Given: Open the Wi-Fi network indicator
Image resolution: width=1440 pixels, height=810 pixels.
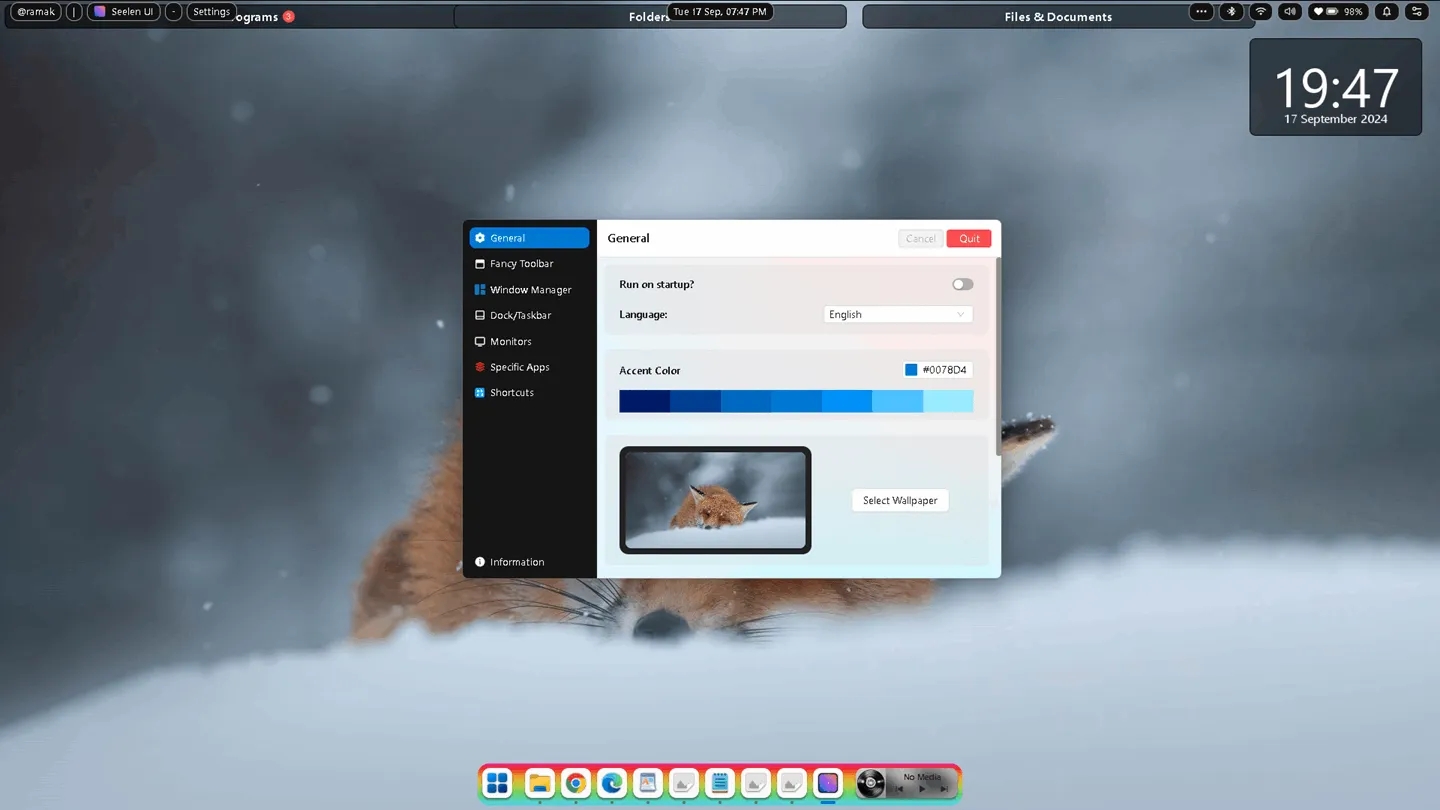Looking at the screenshot, I should 1261,12.
